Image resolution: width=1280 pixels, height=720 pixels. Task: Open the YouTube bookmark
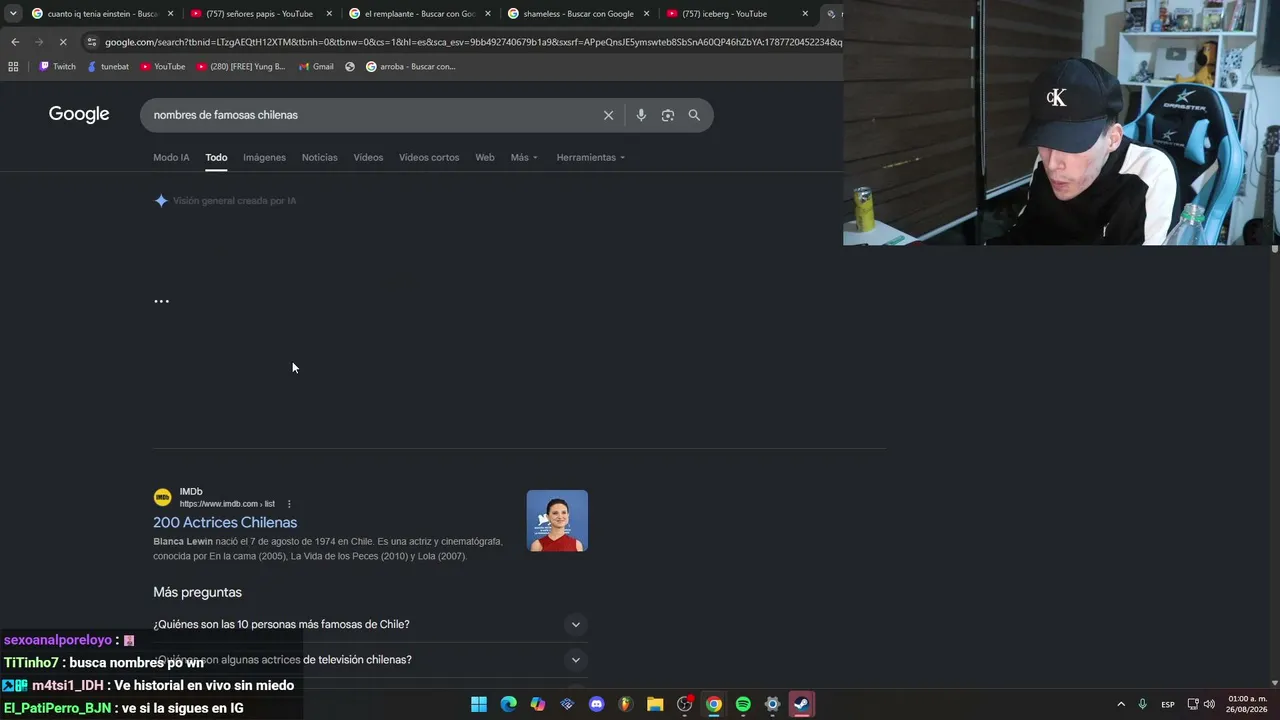pyautogui.click(x=162, y=67)
